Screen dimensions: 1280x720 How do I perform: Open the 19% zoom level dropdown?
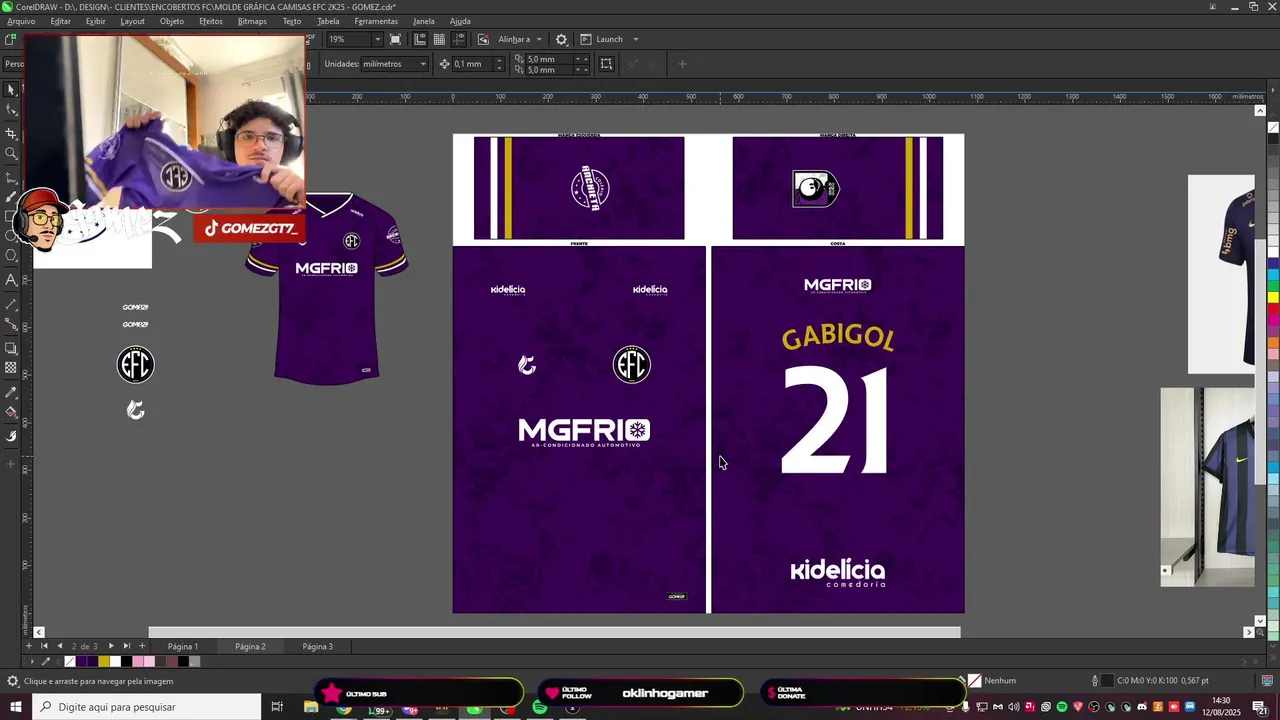(377, 39)
